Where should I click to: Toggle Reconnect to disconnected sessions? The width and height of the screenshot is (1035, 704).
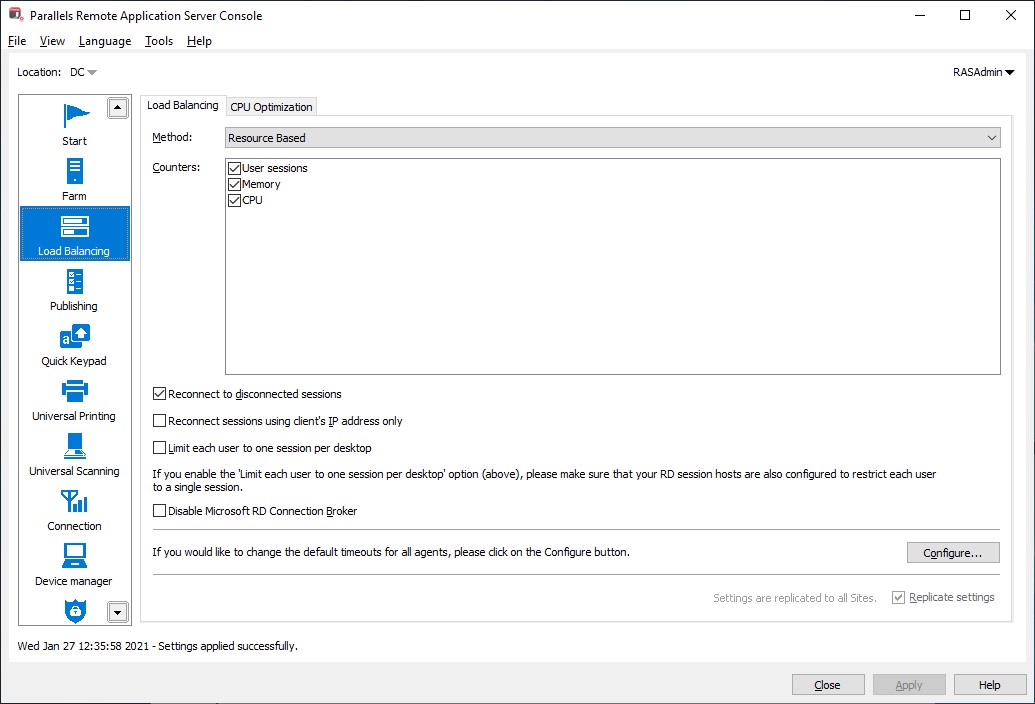159,394
